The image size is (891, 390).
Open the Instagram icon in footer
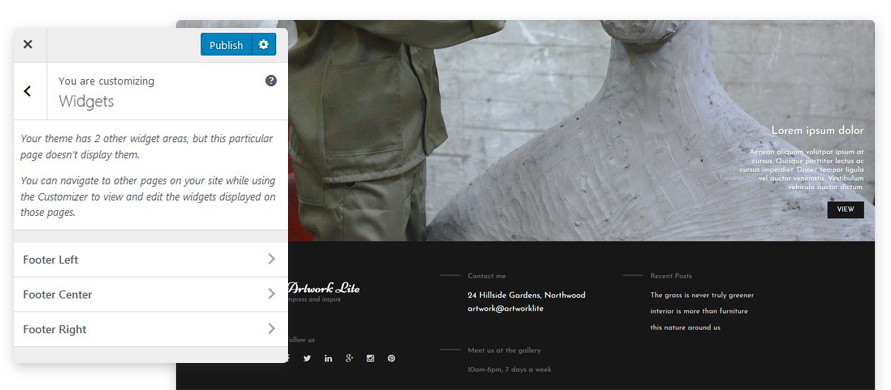(x=370, y=359)
